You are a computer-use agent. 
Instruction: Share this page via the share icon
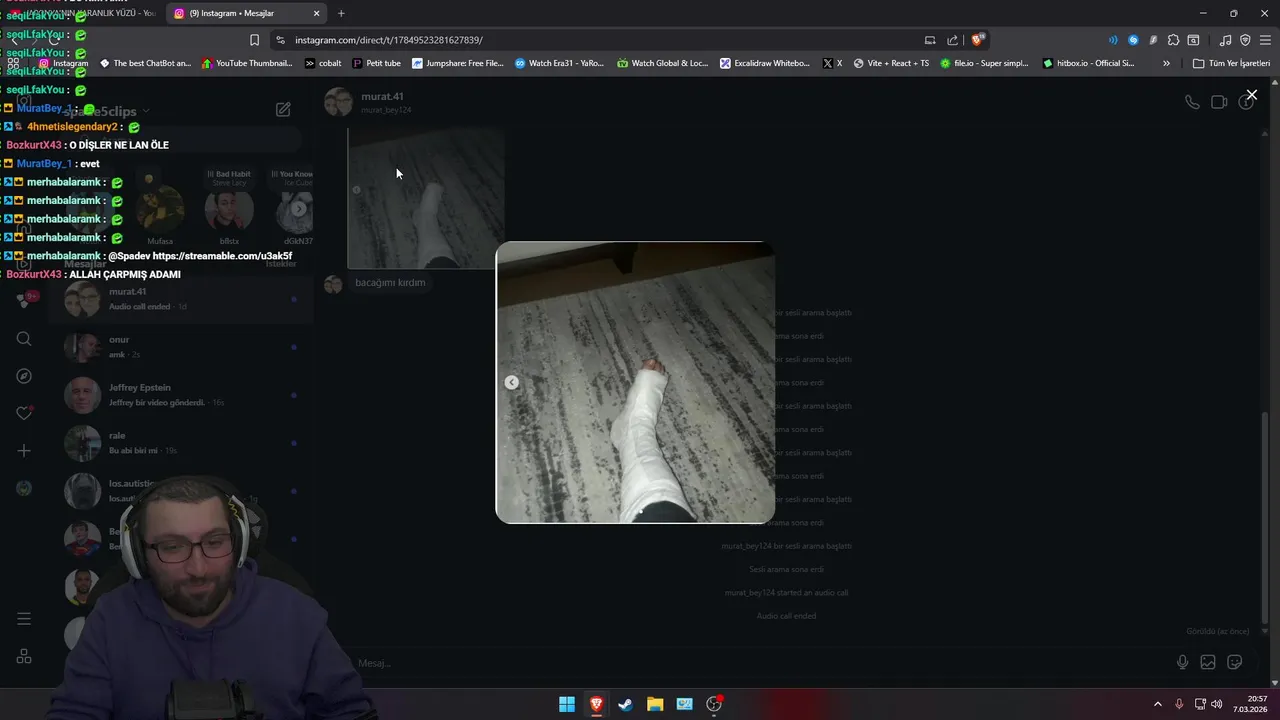952,40
